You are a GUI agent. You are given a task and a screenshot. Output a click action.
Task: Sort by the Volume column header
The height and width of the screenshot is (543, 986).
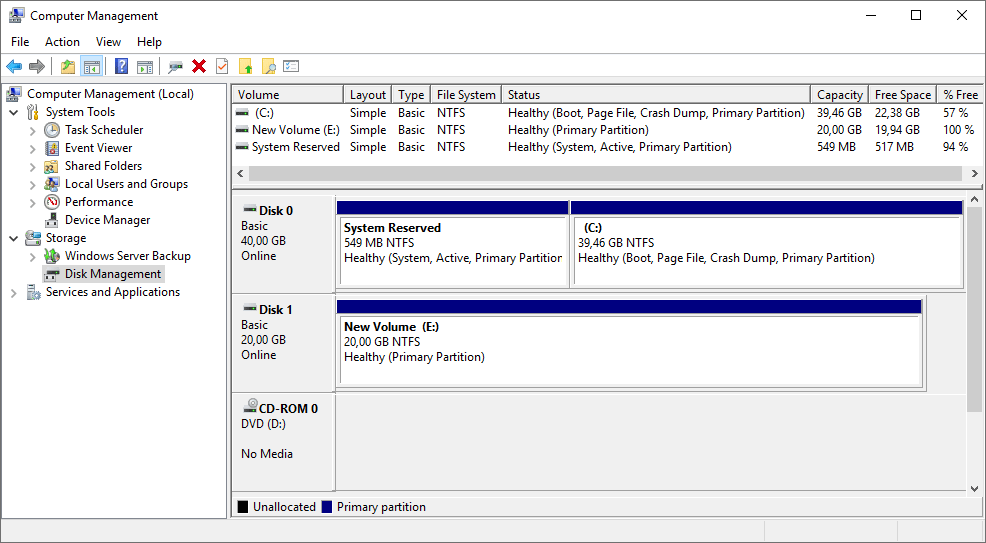coord(288,95)
